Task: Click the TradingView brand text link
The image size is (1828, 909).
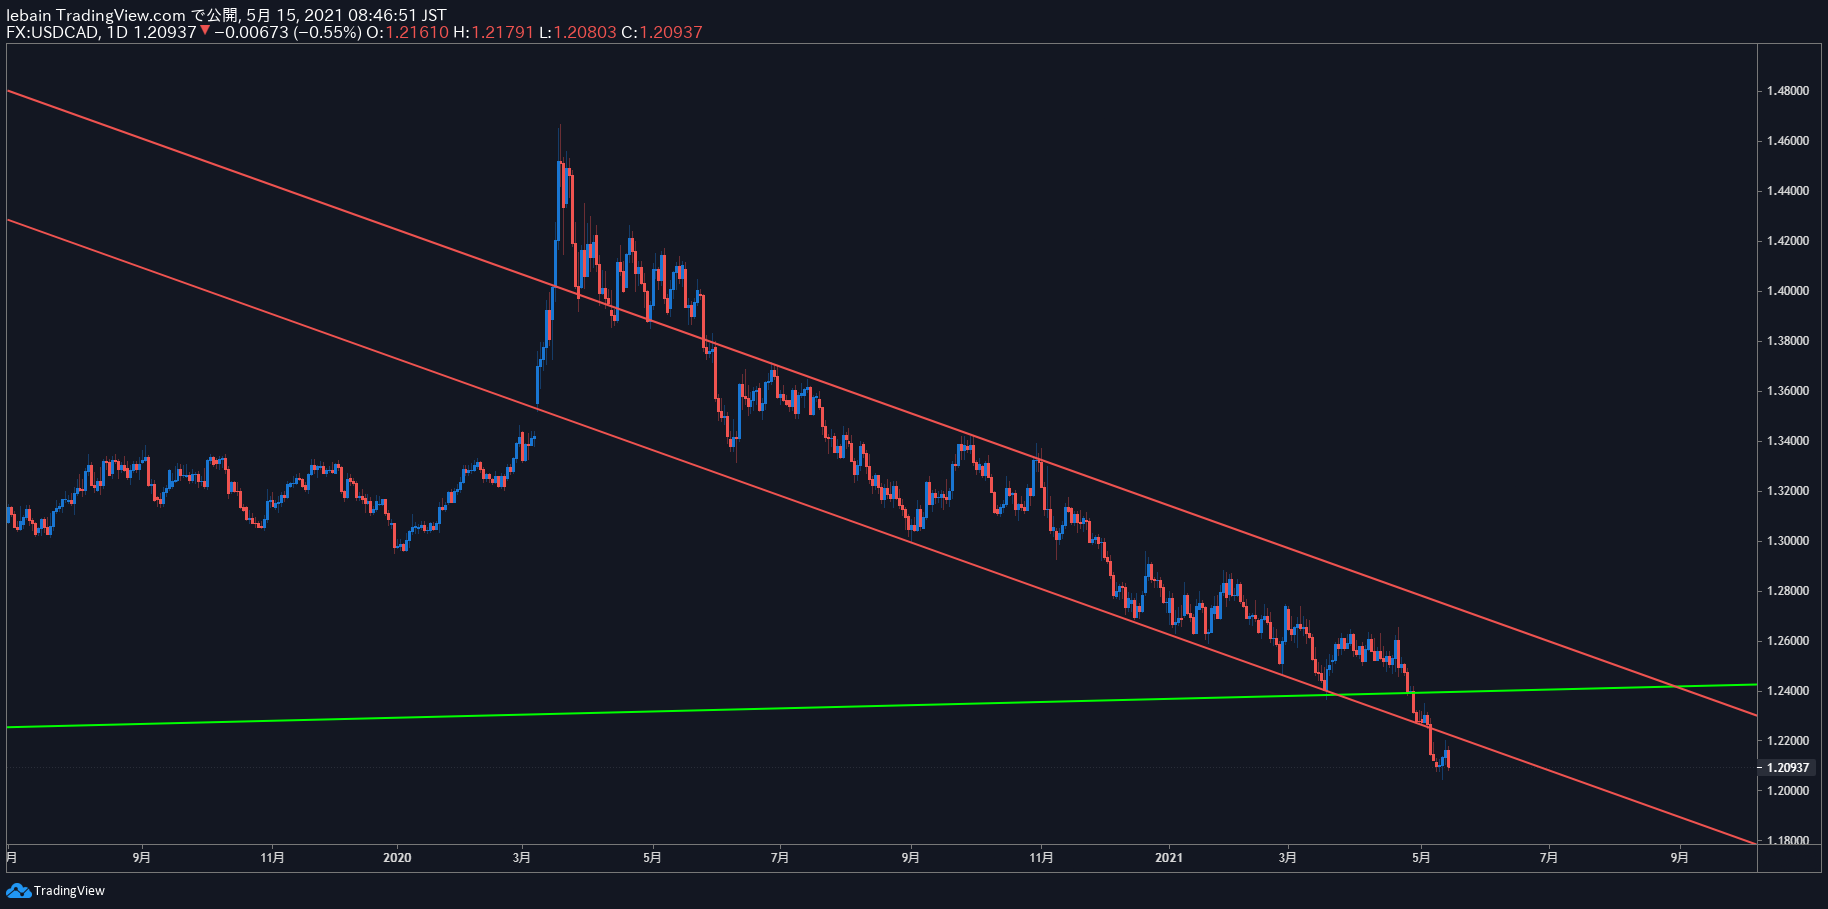Action: [69, 890]
